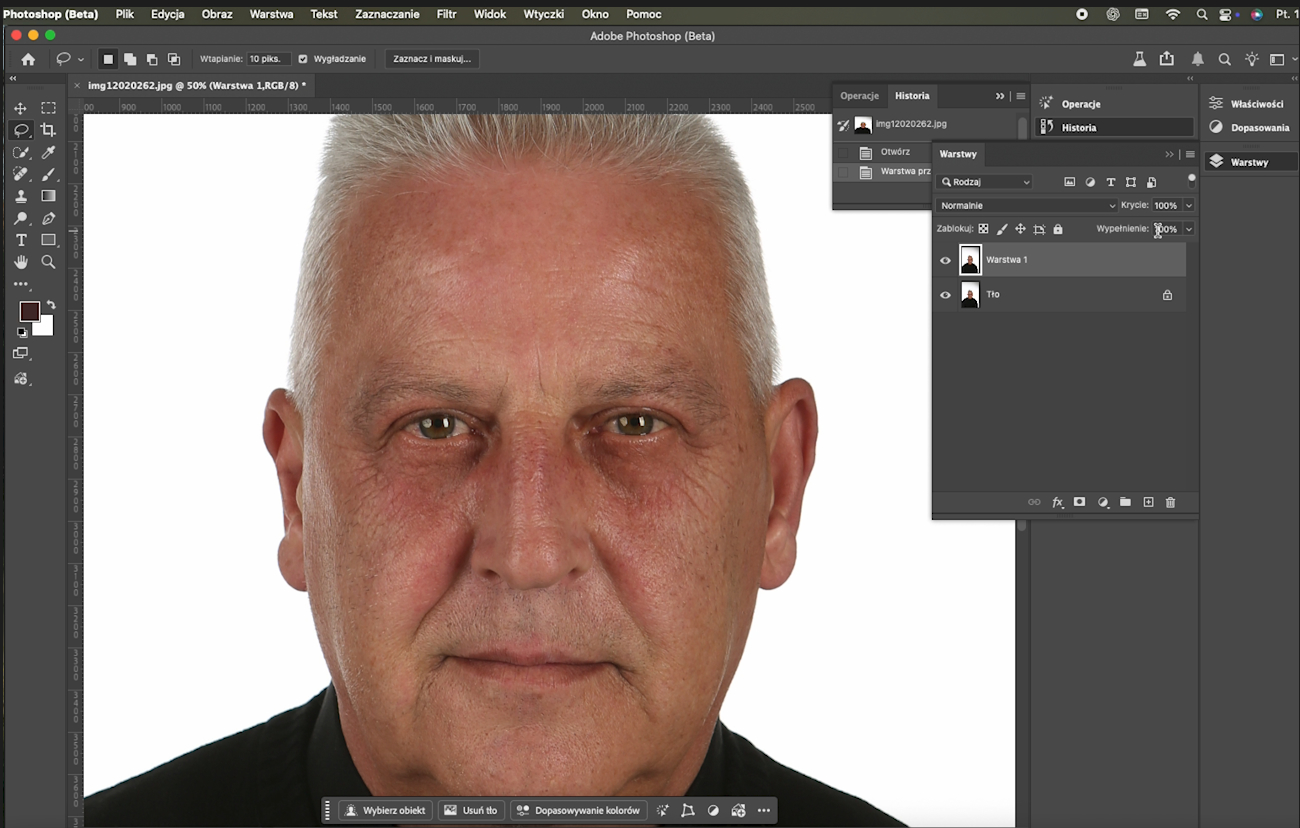Hide the Warstwa 1 layer
1300x828 pixels.
(x=945, y=260)
